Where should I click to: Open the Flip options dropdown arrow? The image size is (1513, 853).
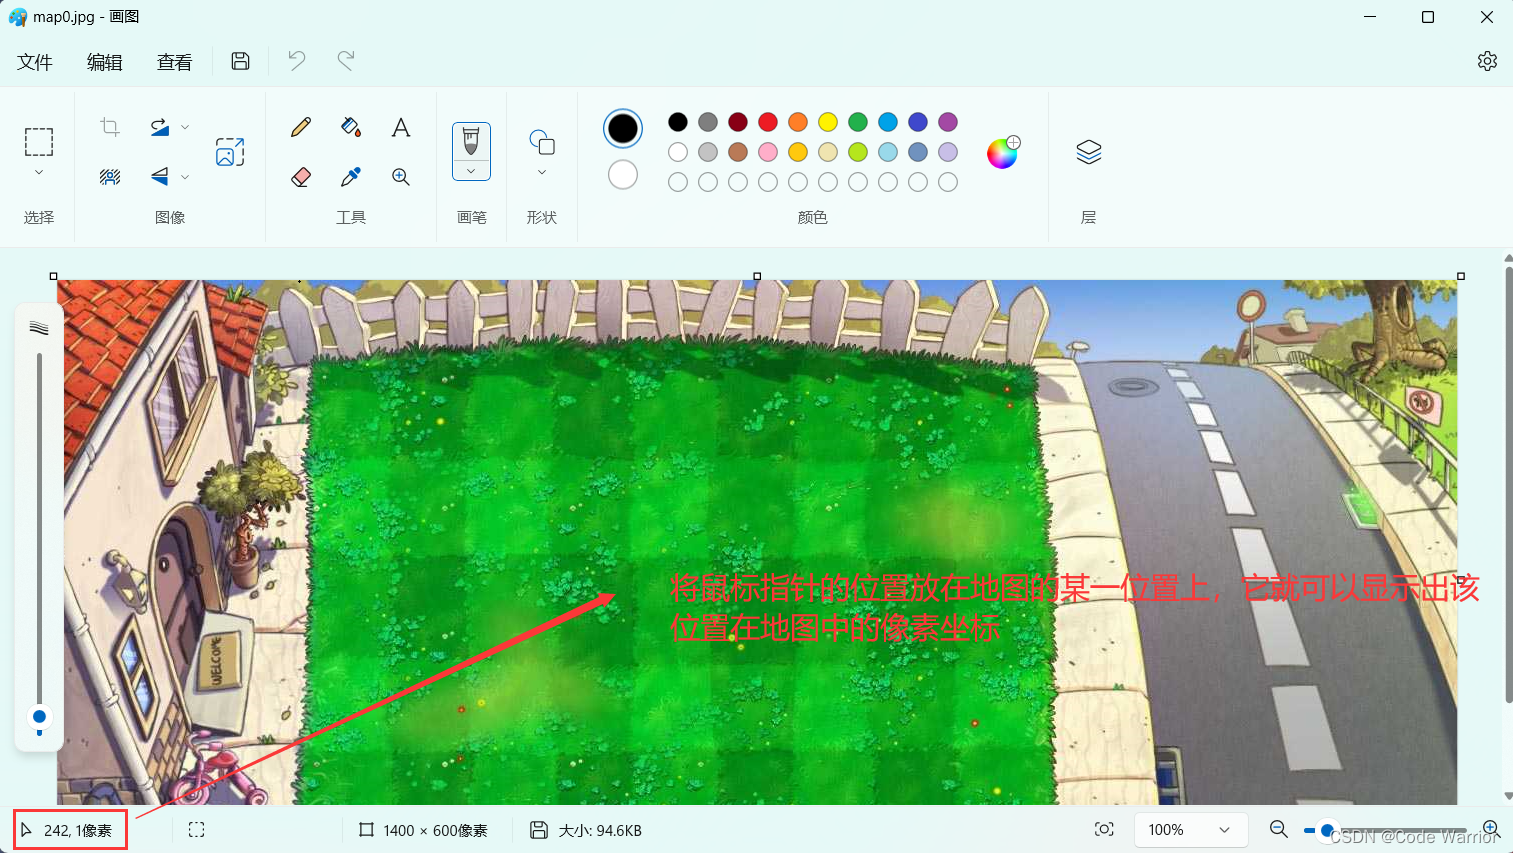pyautogui.click(x=185, y=177)
